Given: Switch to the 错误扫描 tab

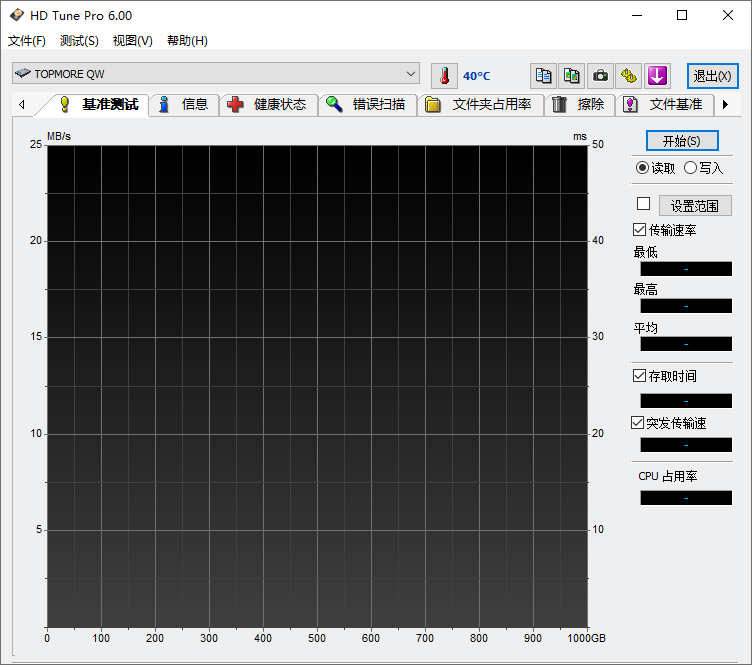Looking at the screenshot, I should pos(367,104).
